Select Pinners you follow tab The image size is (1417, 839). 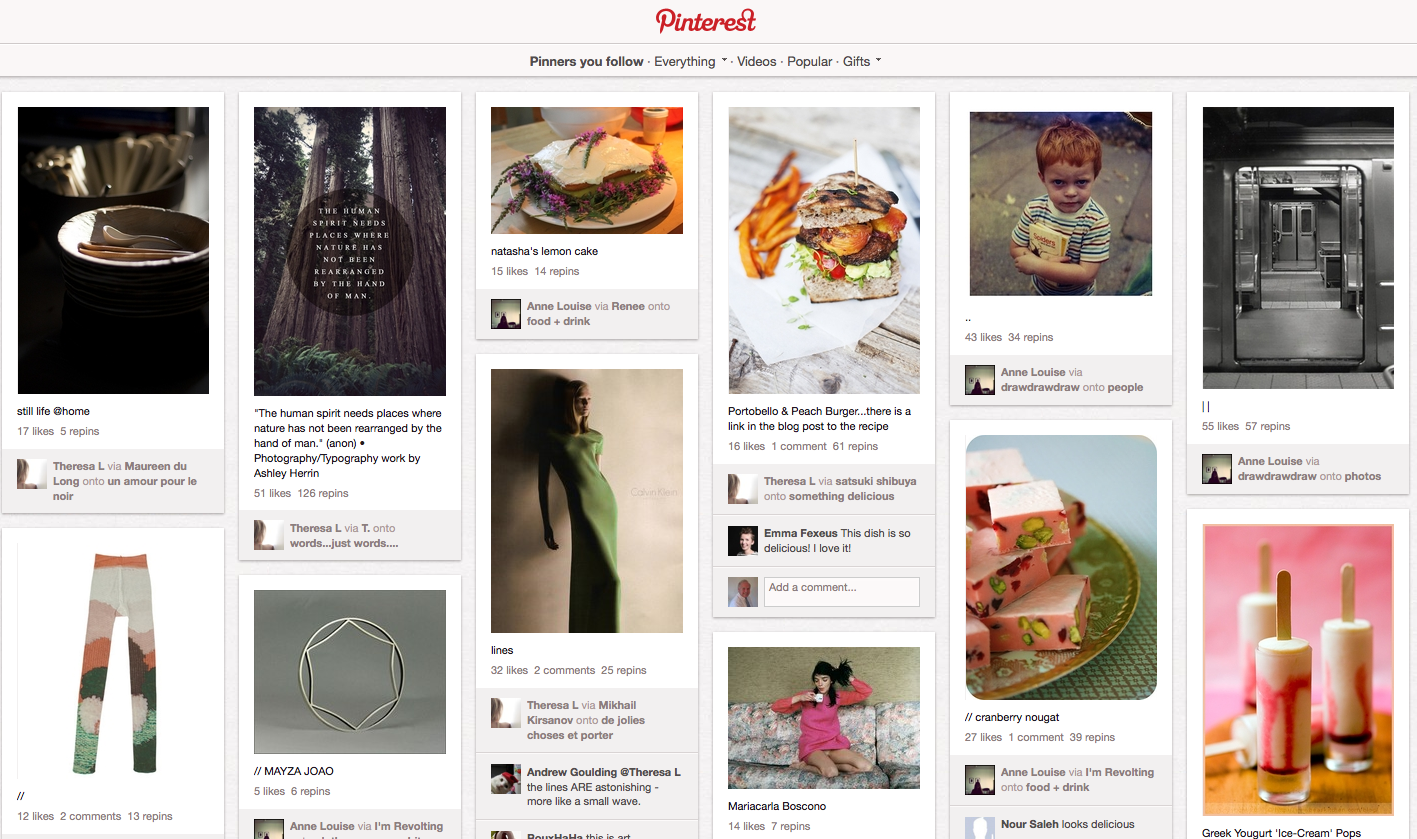click(x=587, y=61)
